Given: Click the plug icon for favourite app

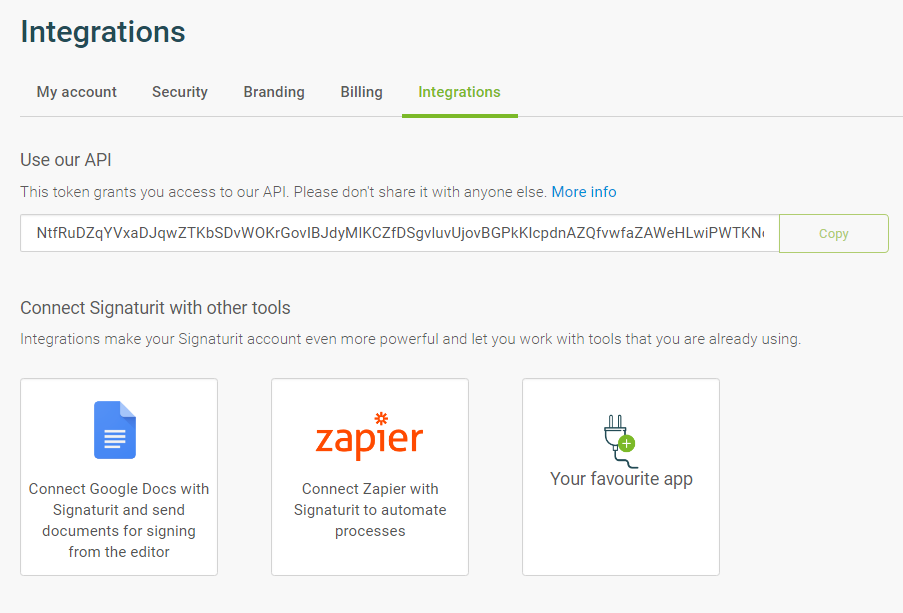Looking at the screenshot, I should (620, 441).
